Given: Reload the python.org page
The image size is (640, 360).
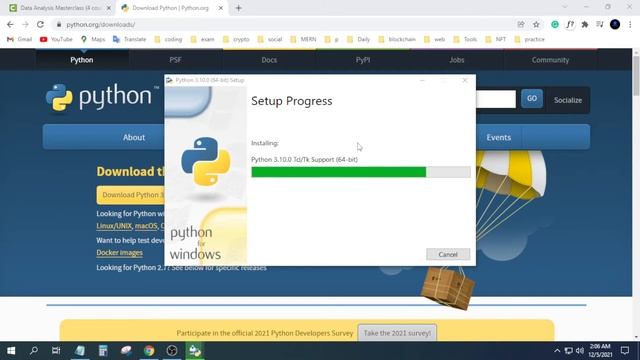Looking at the screenshot, I should [x=40, y=24].
